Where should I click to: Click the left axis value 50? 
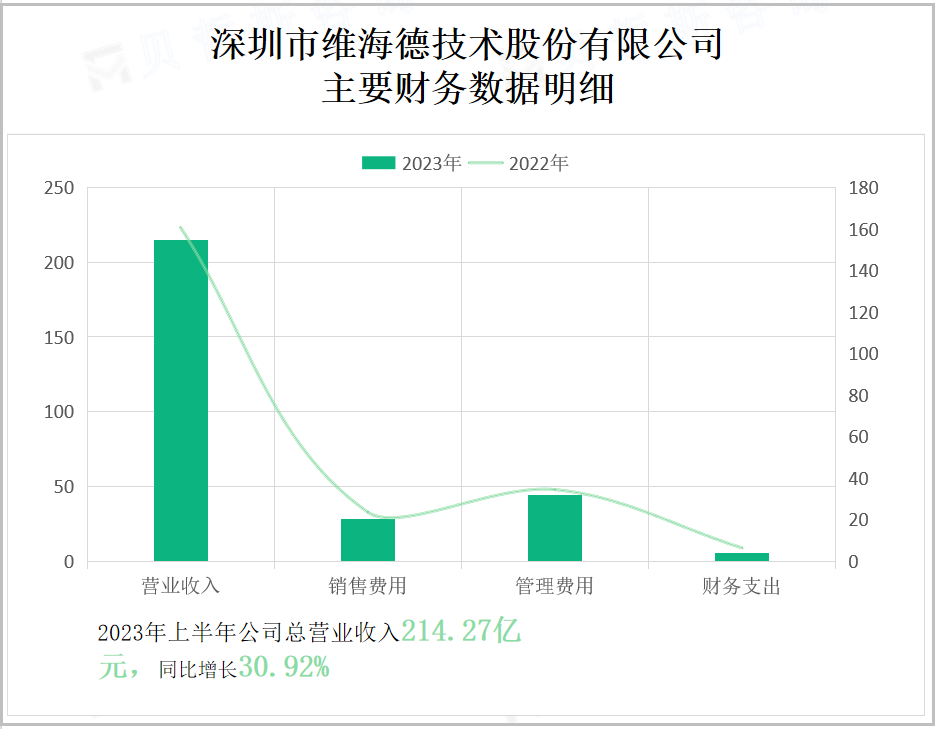[64, 487]
